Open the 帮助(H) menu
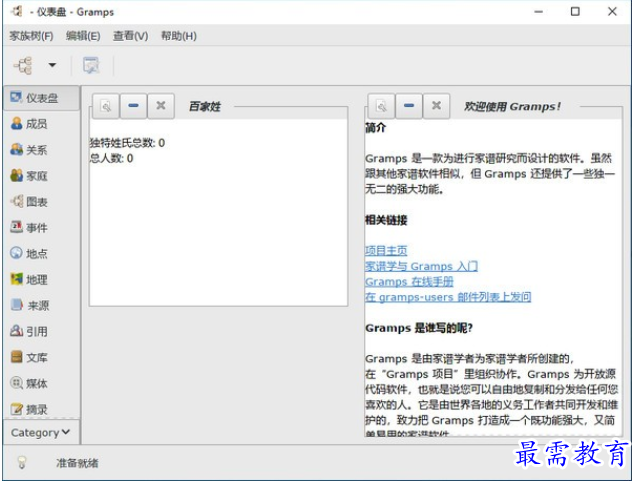The width and height of the screenshot is (637, 485). tap(179, 36)
